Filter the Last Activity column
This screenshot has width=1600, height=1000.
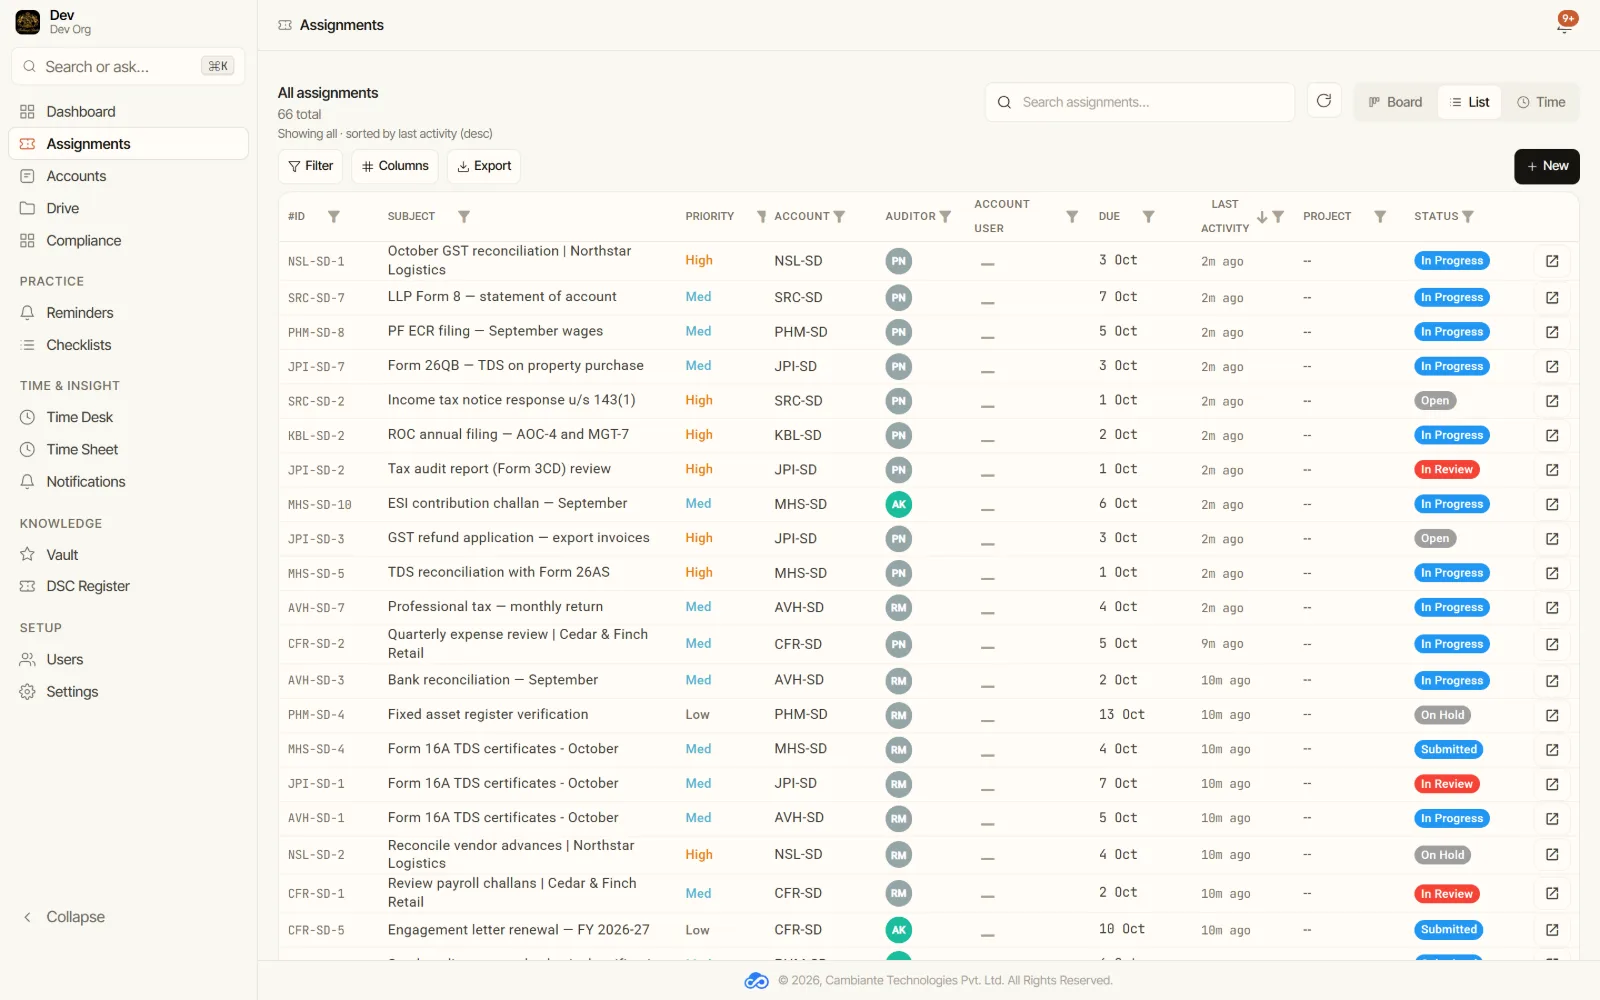click(1278, 216)
